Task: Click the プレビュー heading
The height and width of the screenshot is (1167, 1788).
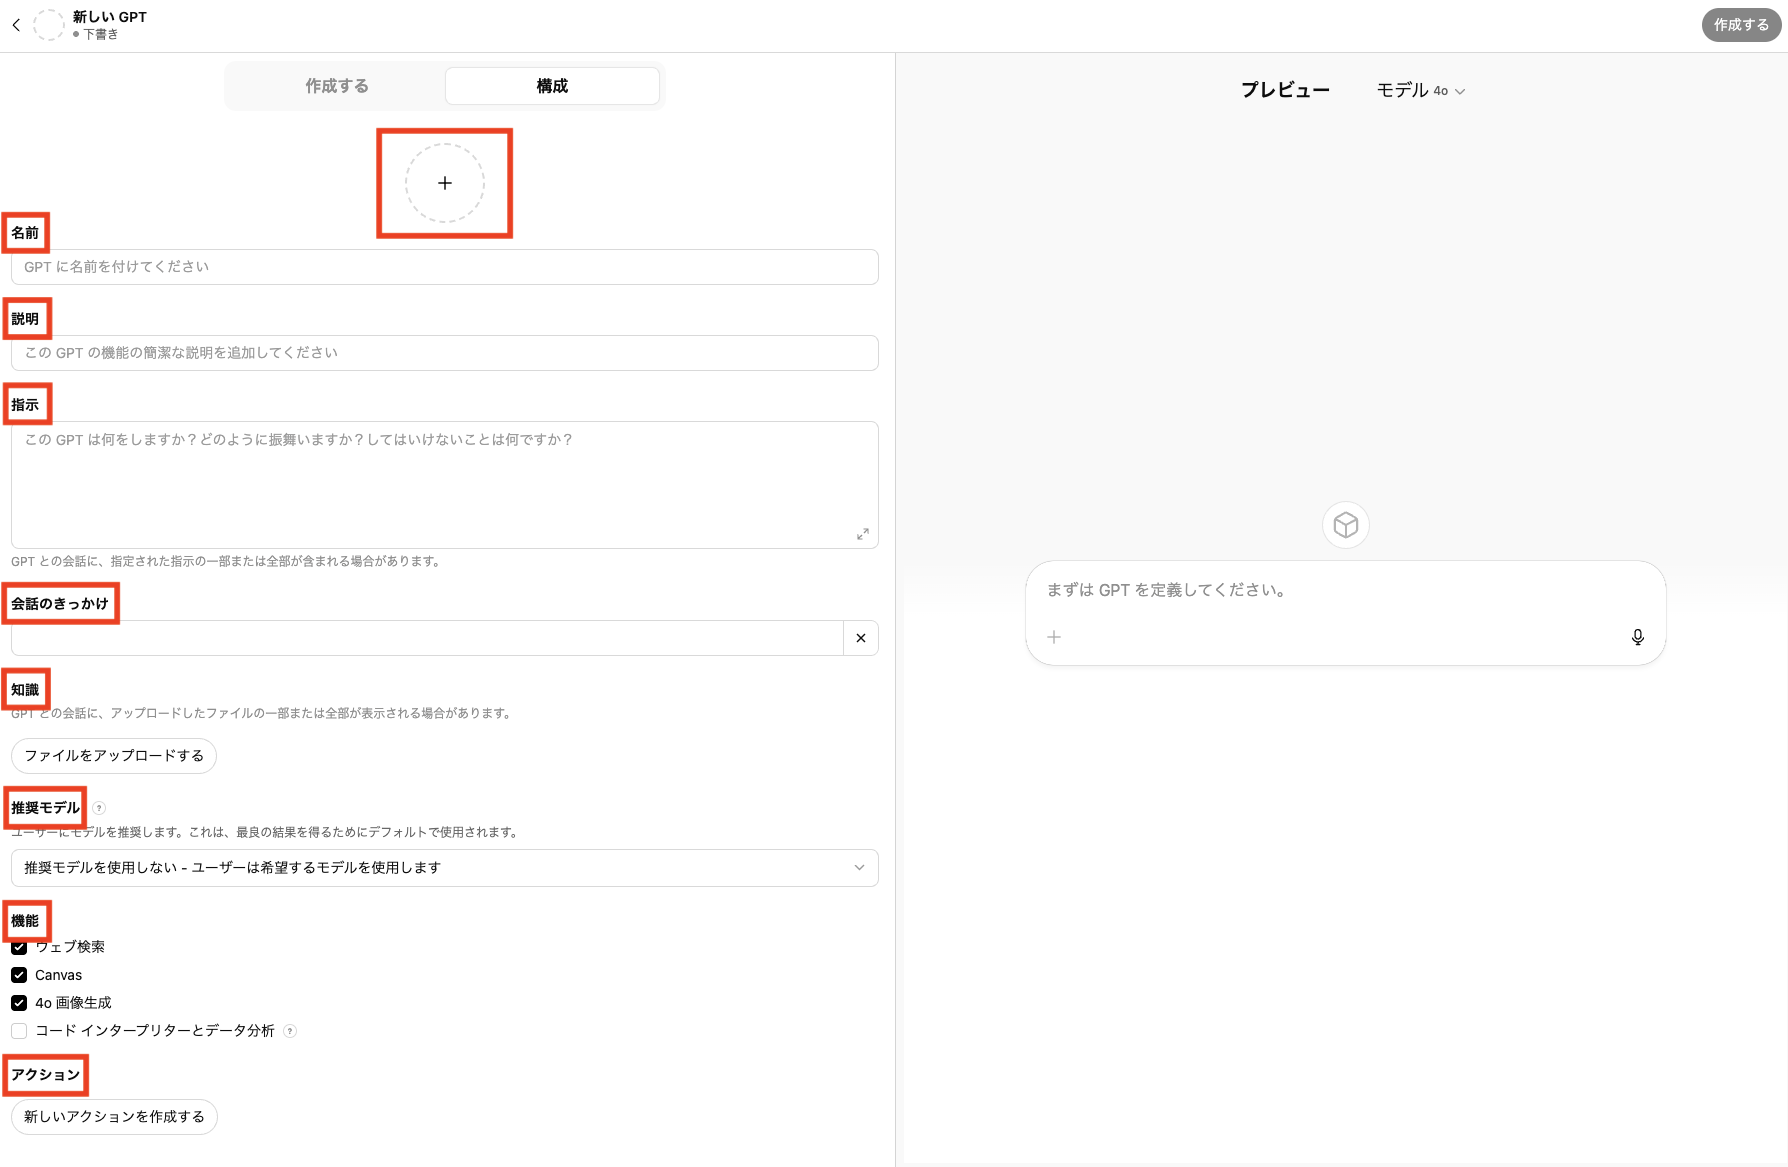Action: pos(1286,90)
